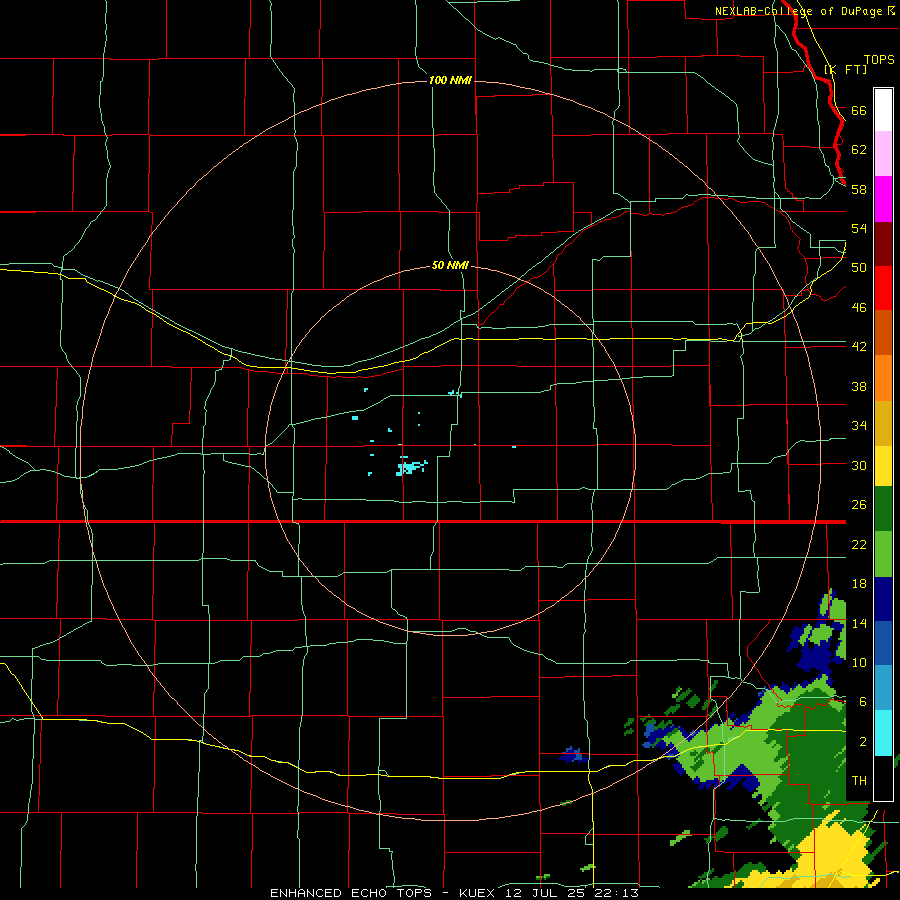Screen dimensions: 900x900
Task: Click the 54 legend value
Action: point(859,228)
